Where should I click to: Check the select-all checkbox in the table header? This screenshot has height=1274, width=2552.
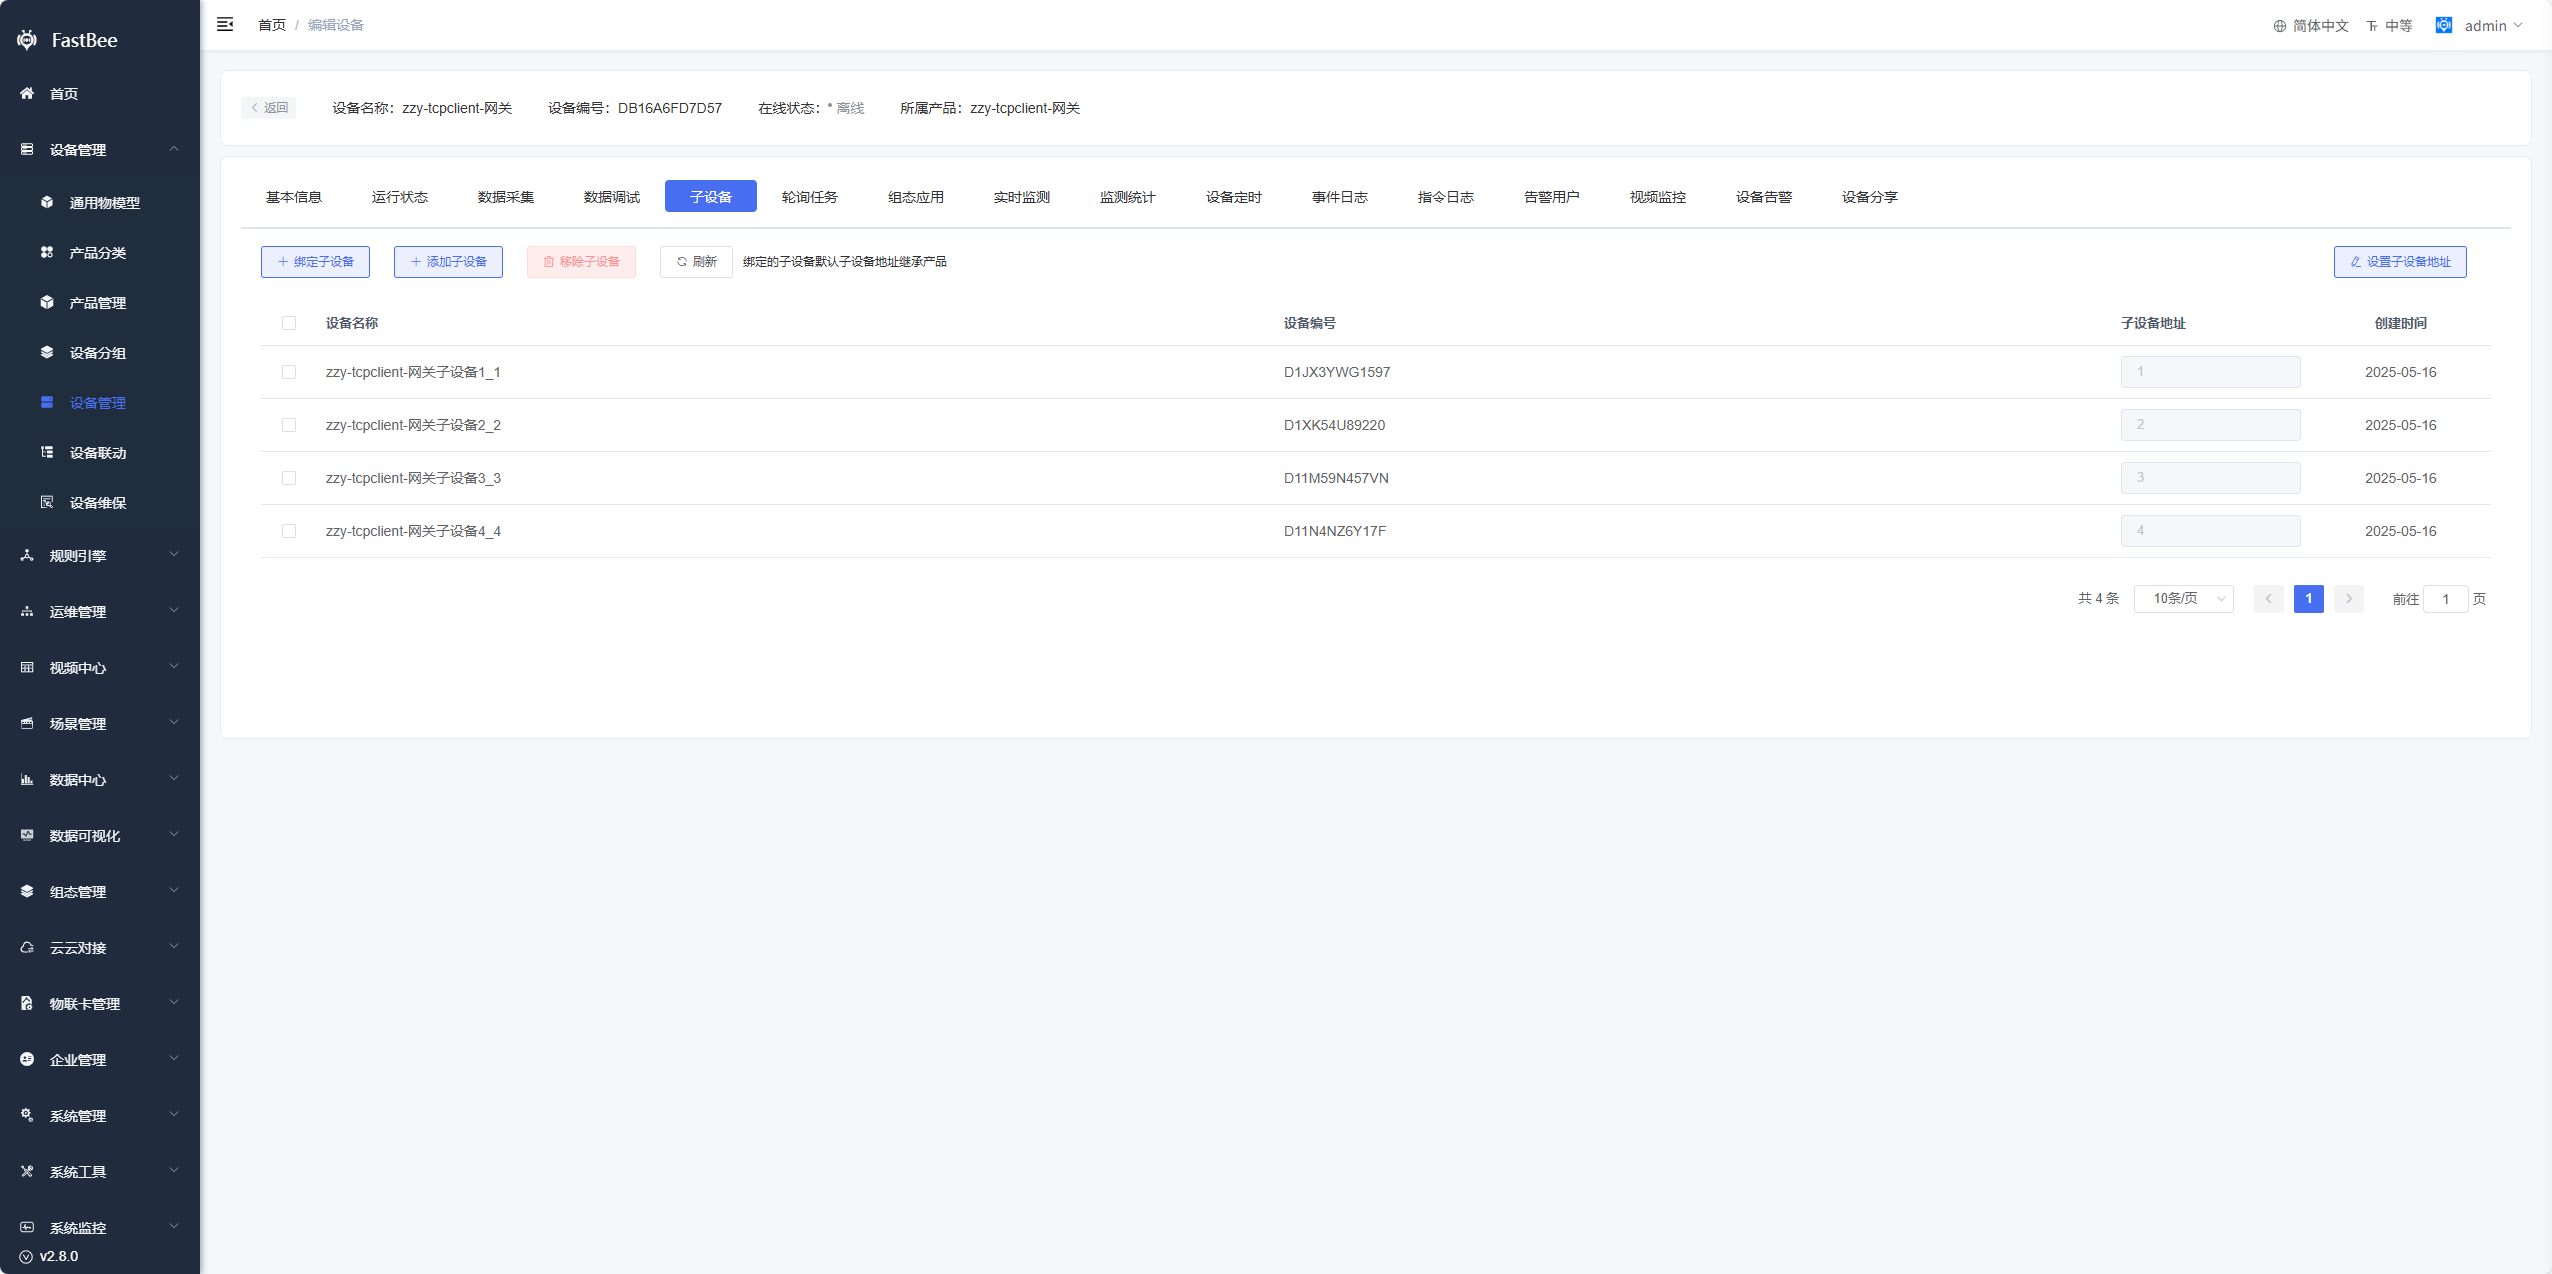(289, 323)
